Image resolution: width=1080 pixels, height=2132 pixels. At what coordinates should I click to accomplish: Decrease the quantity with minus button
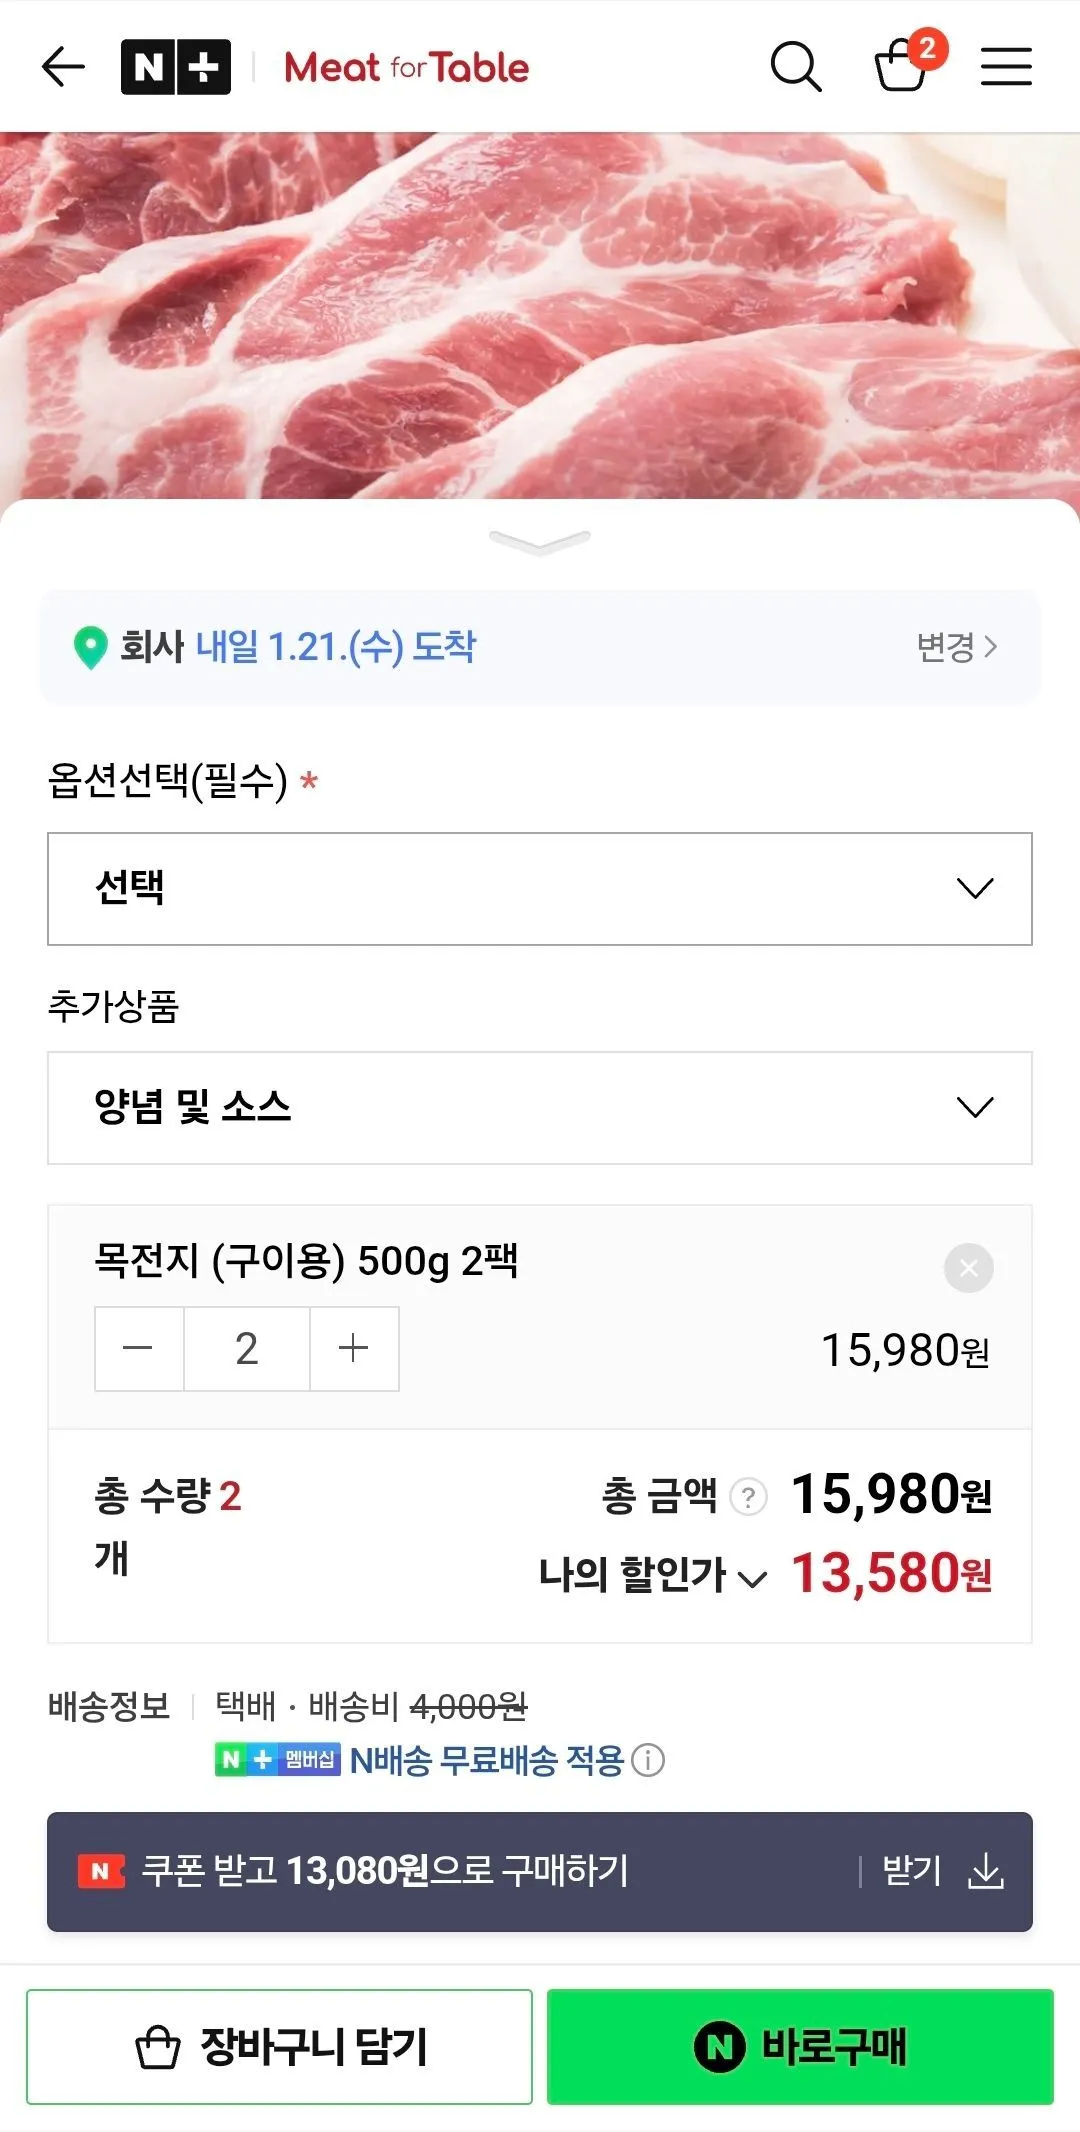(x=138, y=1348)
